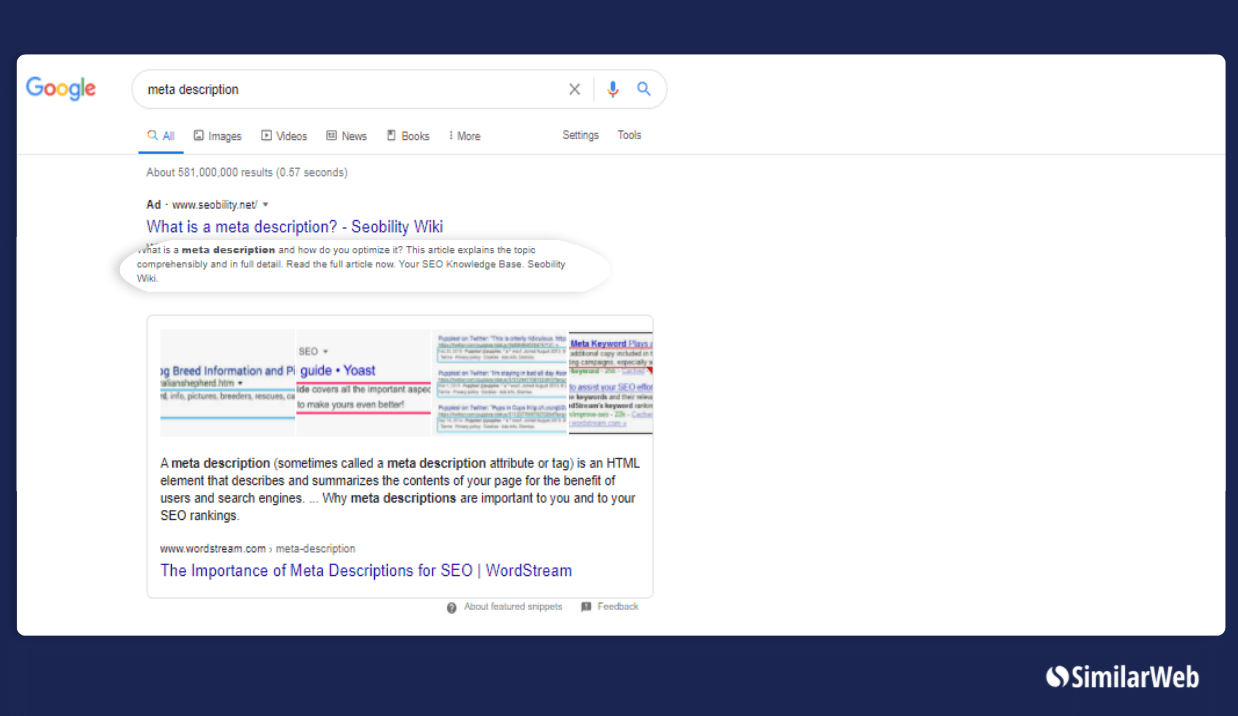Click the three-dot icon beside More
The width and height of the screenshot is (1238, 716).
pos(450,135)
